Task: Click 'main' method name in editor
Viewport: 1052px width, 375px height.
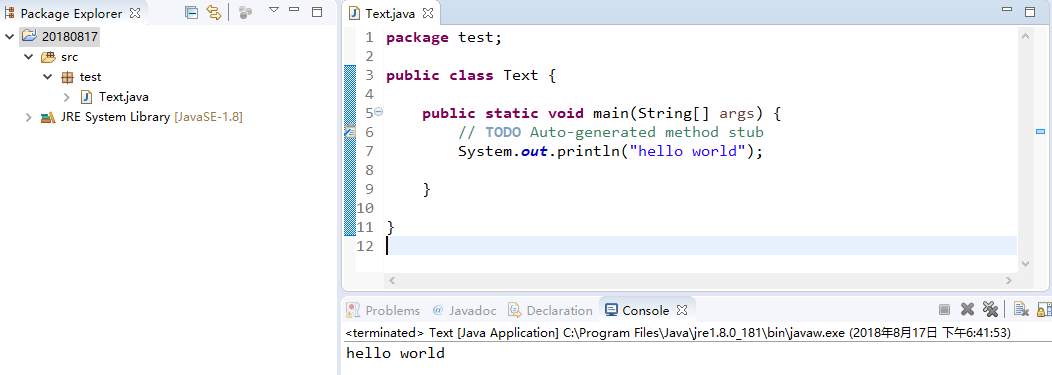Action: (x=611, y=113)
